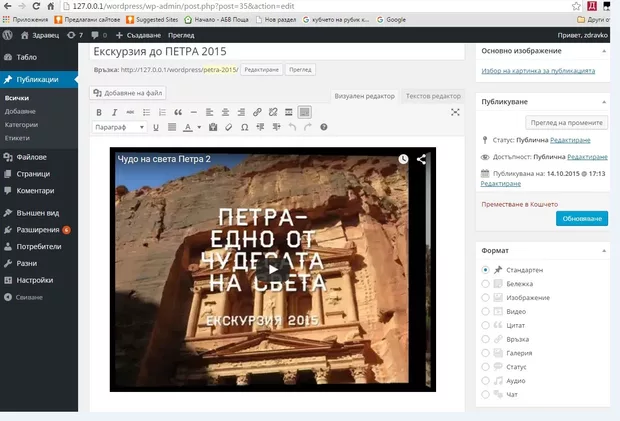Click the insert link icon
Screen dimensions: 620x421
click(x=257, y=112)
